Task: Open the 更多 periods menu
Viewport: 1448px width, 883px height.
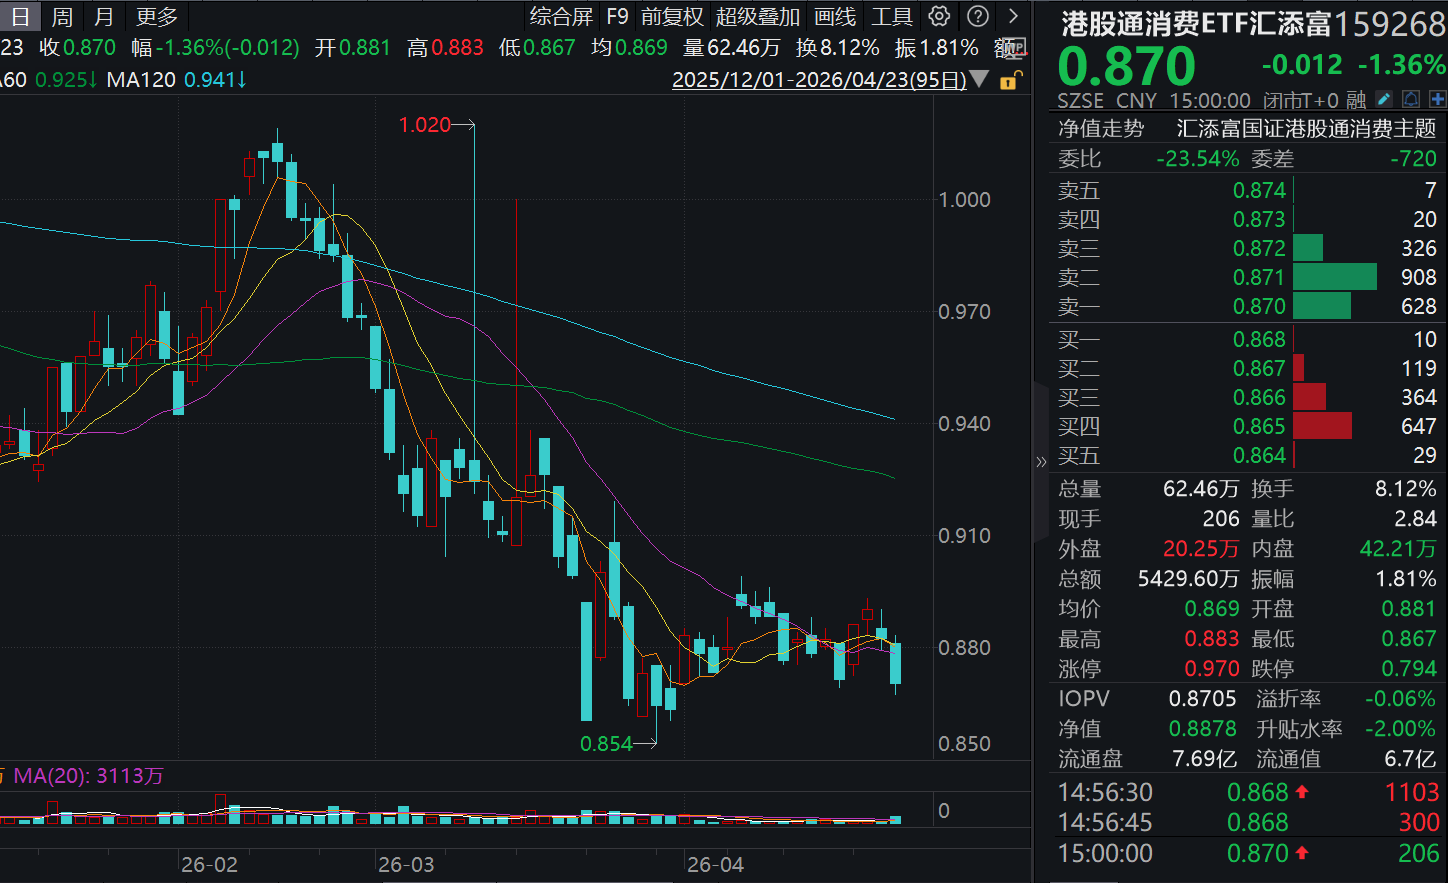Action: [156, 16]
